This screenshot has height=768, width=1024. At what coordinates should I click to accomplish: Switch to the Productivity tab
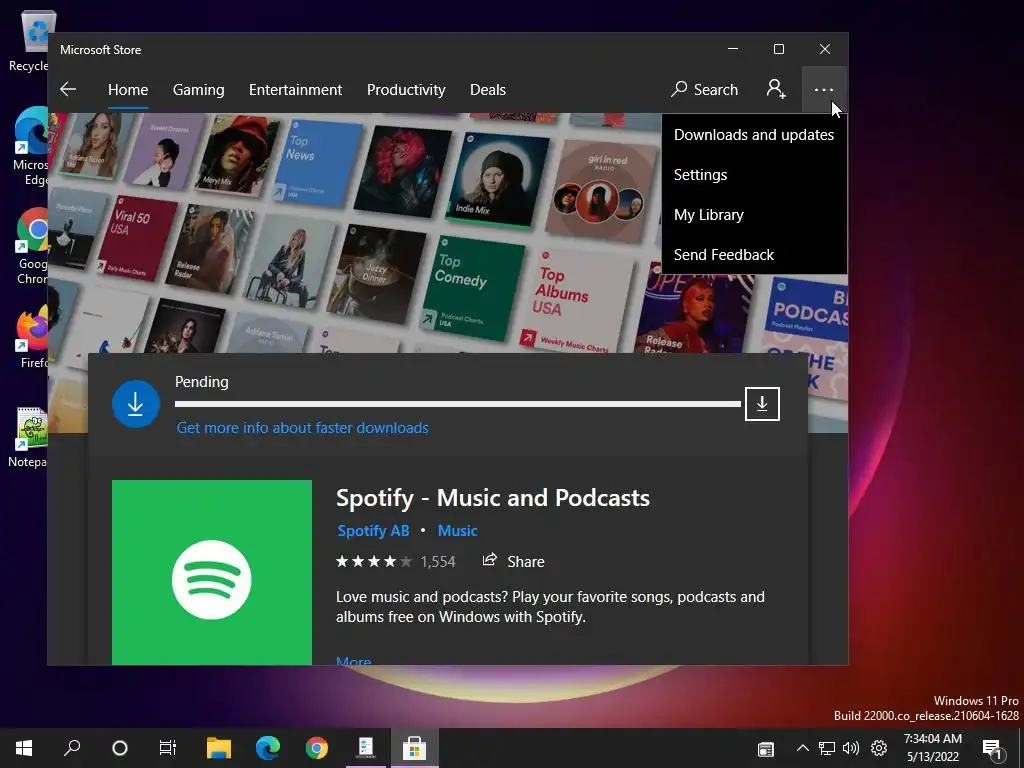click(406, 89)
